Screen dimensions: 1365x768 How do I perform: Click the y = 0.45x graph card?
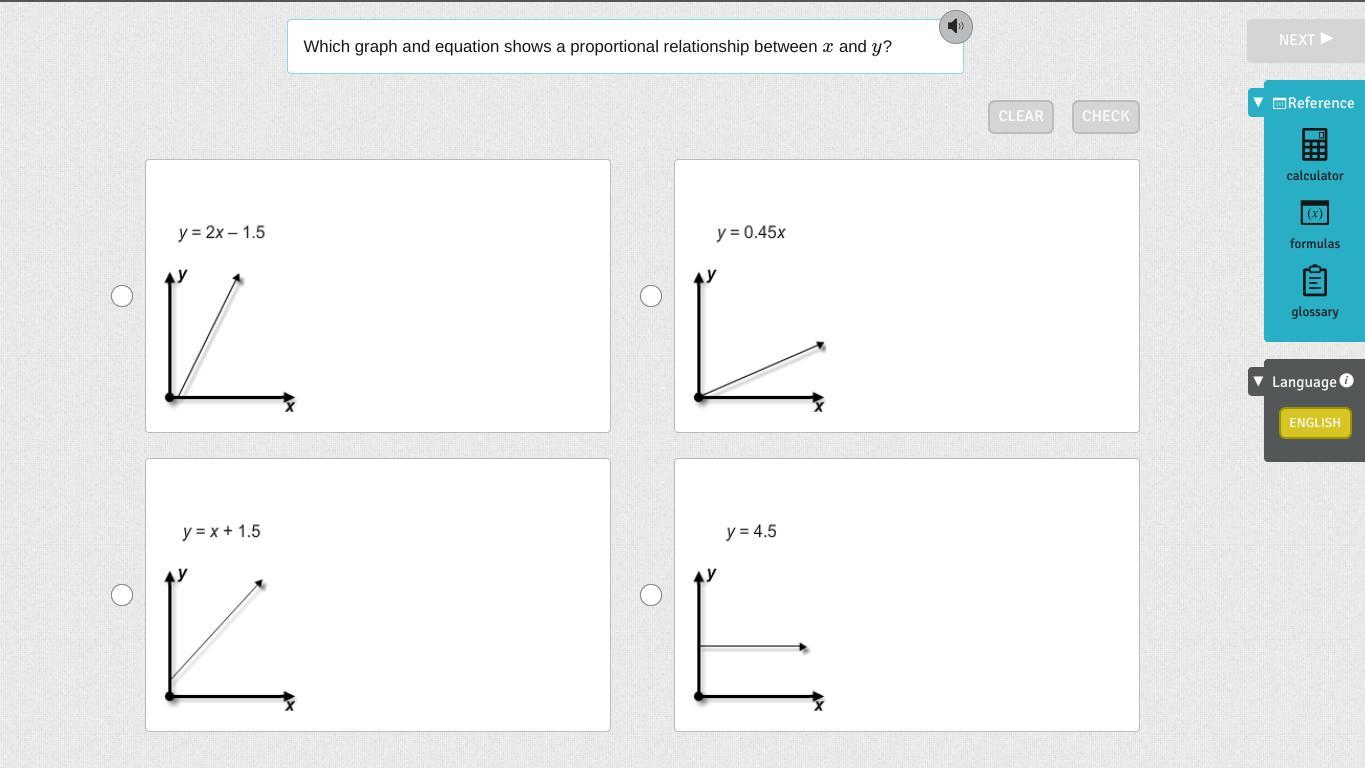point(907,296)
